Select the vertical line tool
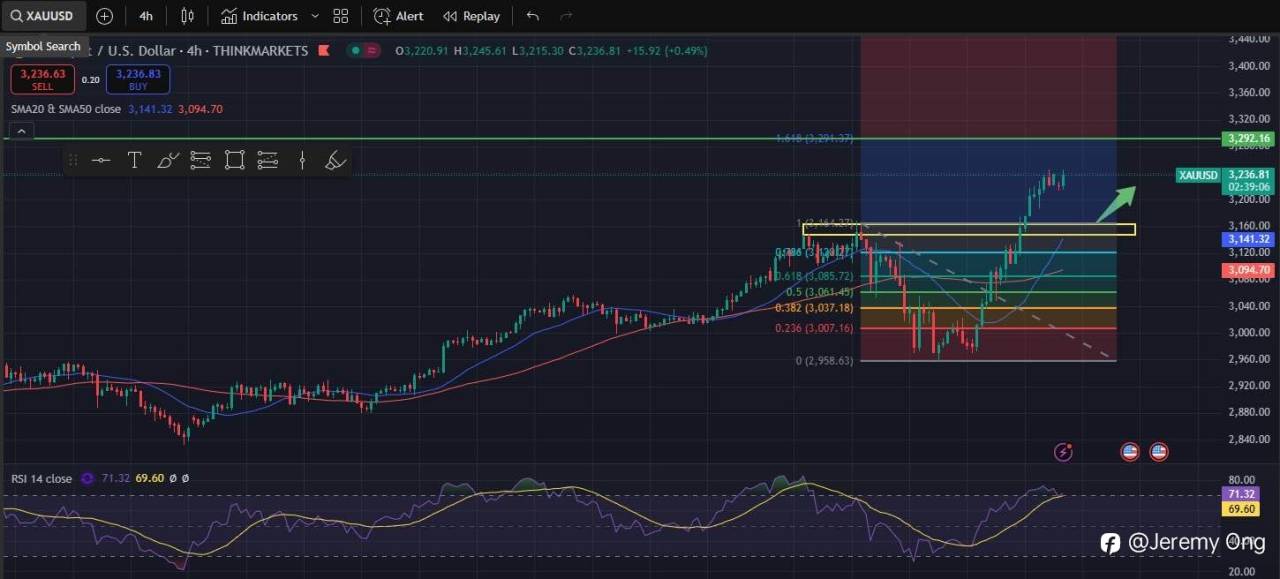The width and height of the screenshot is (1280, 579). 302,160
